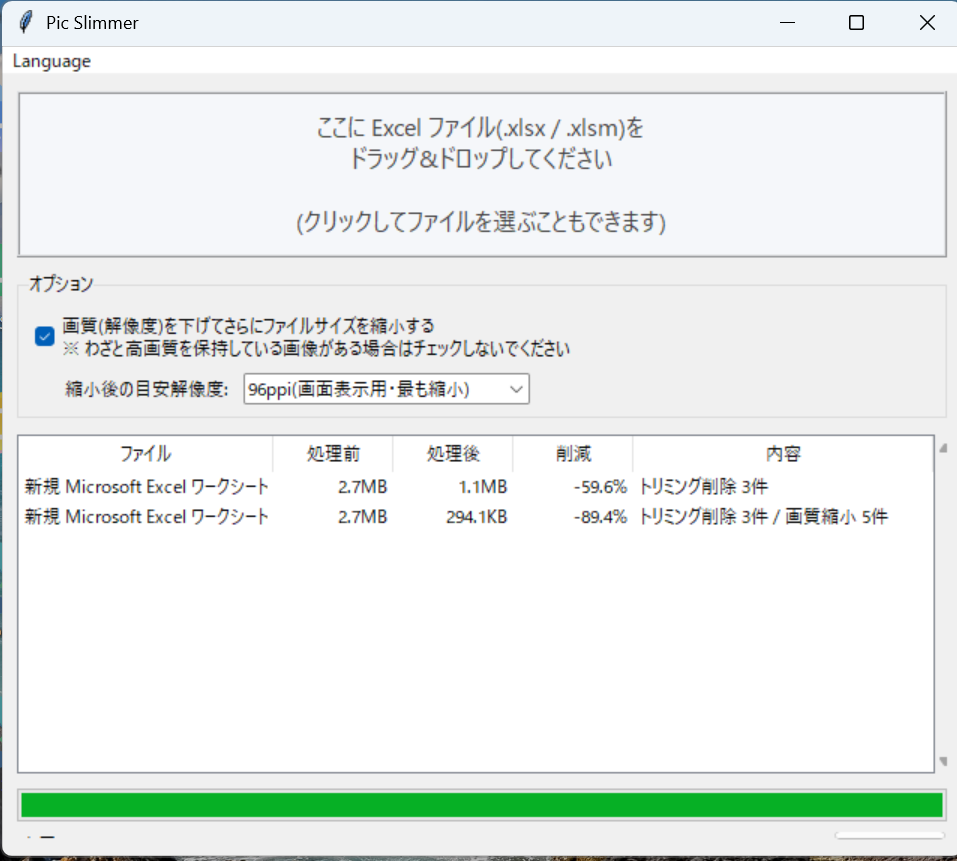Click the Excel file drag-and-drop area
The width and height of the screenshot is (957, 861).
tap(482, 175)
